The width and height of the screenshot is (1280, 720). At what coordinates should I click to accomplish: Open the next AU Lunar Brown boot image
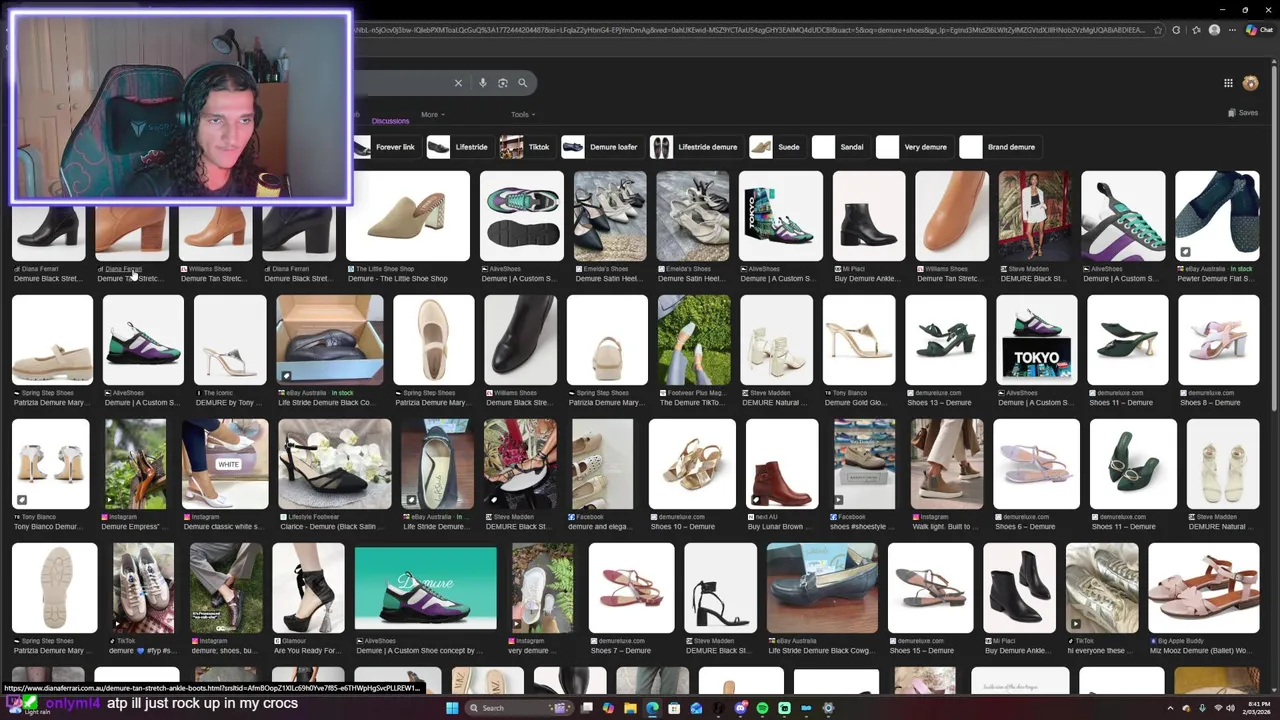[x=782, y=464]
